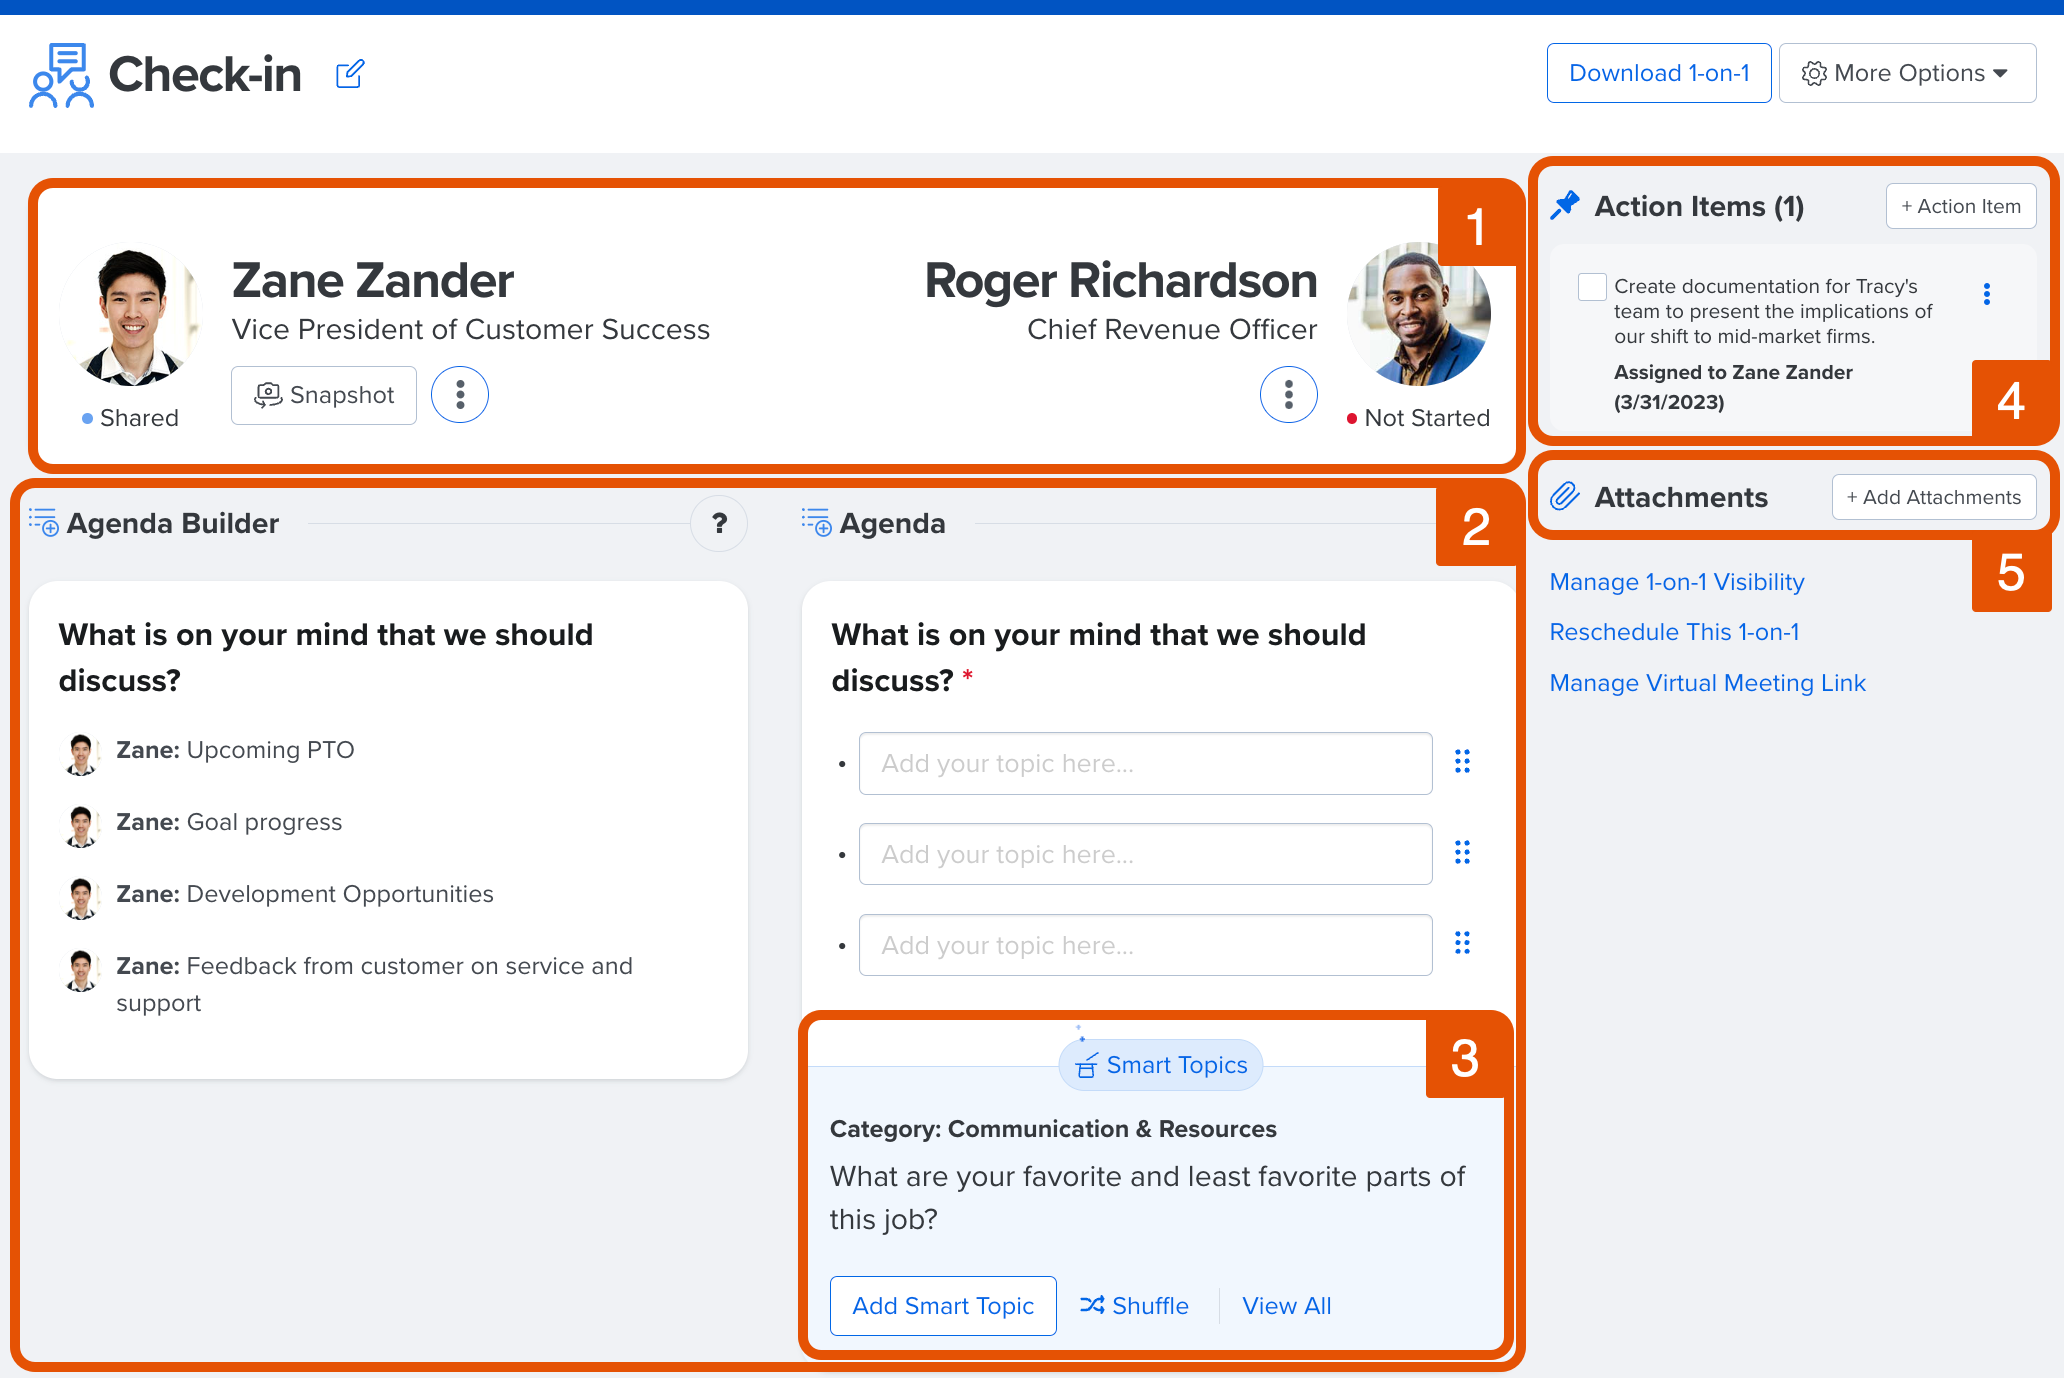Shuffle the smart topic suggestion
The height and width of the screenshot is (1378, 2064).
click(x=1134, y=1306)
